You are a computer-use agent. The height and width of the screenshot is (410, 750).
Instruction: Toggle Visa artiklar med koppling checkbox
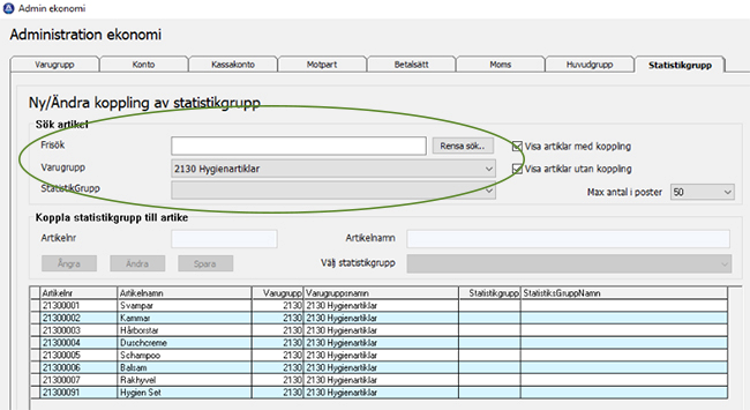517,146
